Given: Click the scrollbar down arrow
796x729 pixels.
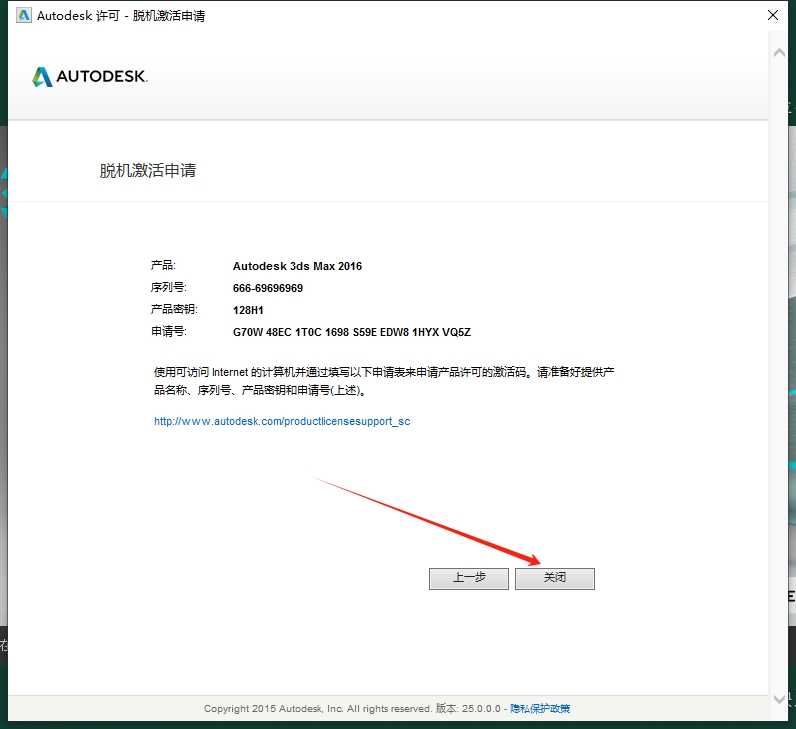Looking at the screenshot, I should click(780, 699).
